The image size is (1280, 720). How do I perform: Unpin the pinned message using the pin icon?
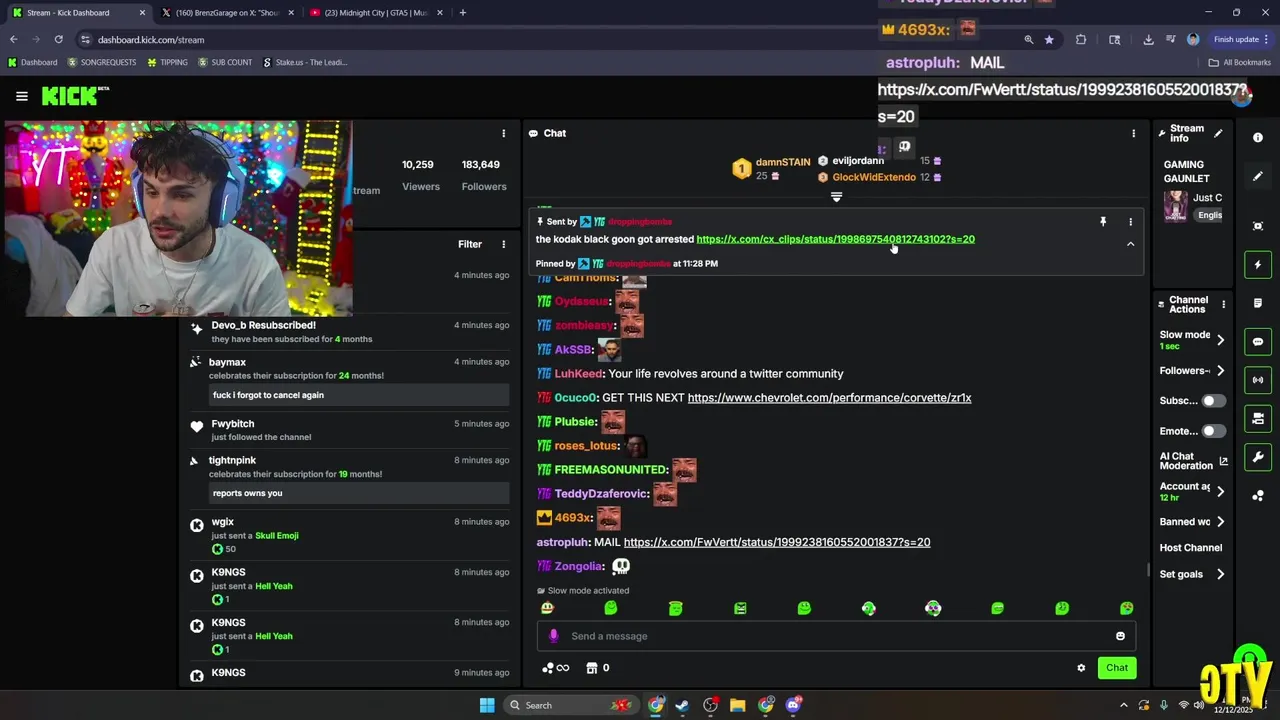(1103, 222)
